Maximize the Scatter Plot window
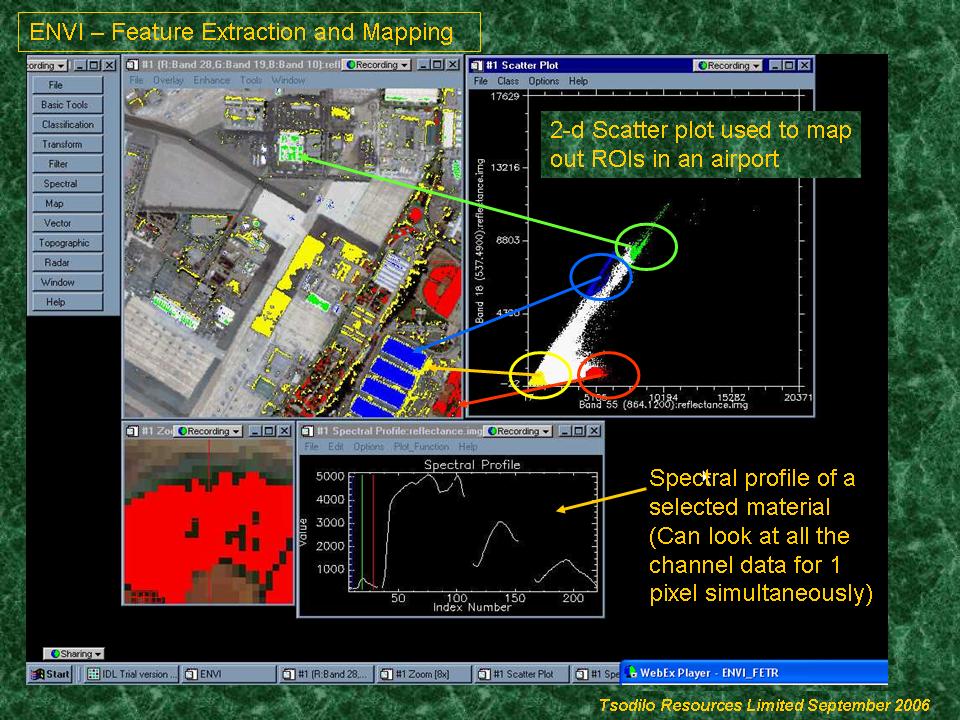 pyautogui.click(x=789, y=66)
